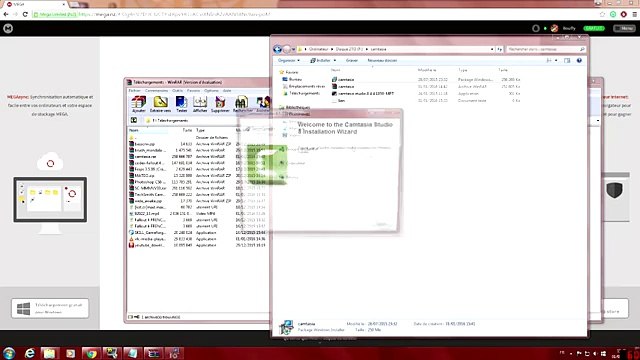Image resolution: width=640 pixels, height=360 pixels.
Task: Select Emplacements récents in Explorer sidebar
Action: tap(304, 86)
